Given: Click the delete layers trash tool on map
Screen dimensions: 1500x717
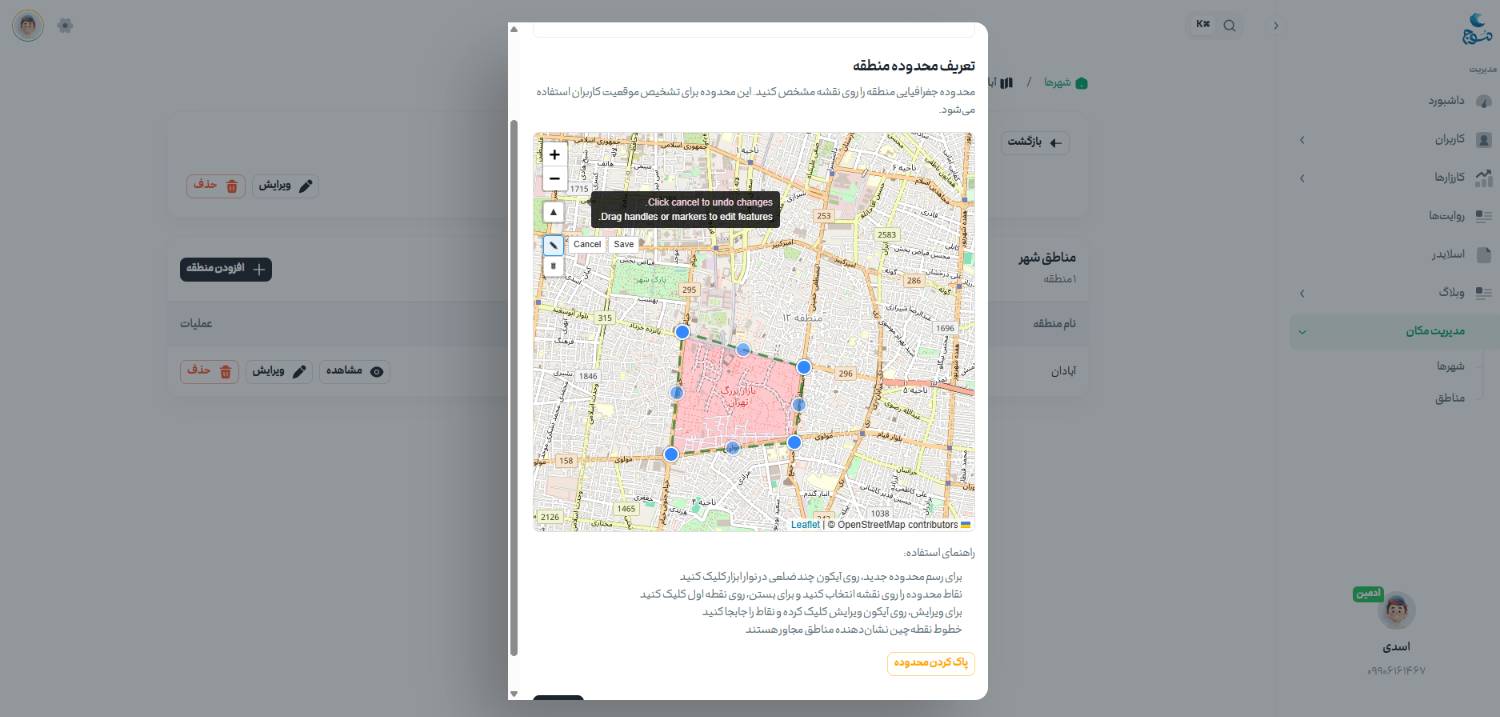Looking at the screenshot, I should 553,266.
